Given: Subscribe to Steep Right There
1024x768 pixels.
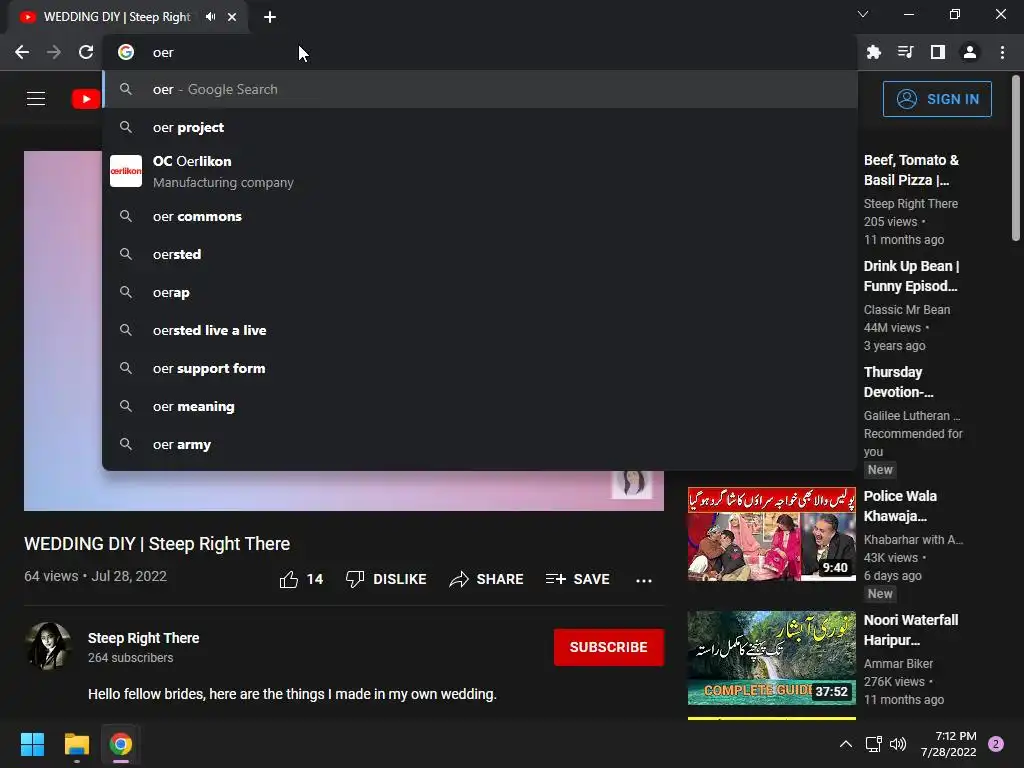Looking at the screenshot, I should click(x=609, y=647).
